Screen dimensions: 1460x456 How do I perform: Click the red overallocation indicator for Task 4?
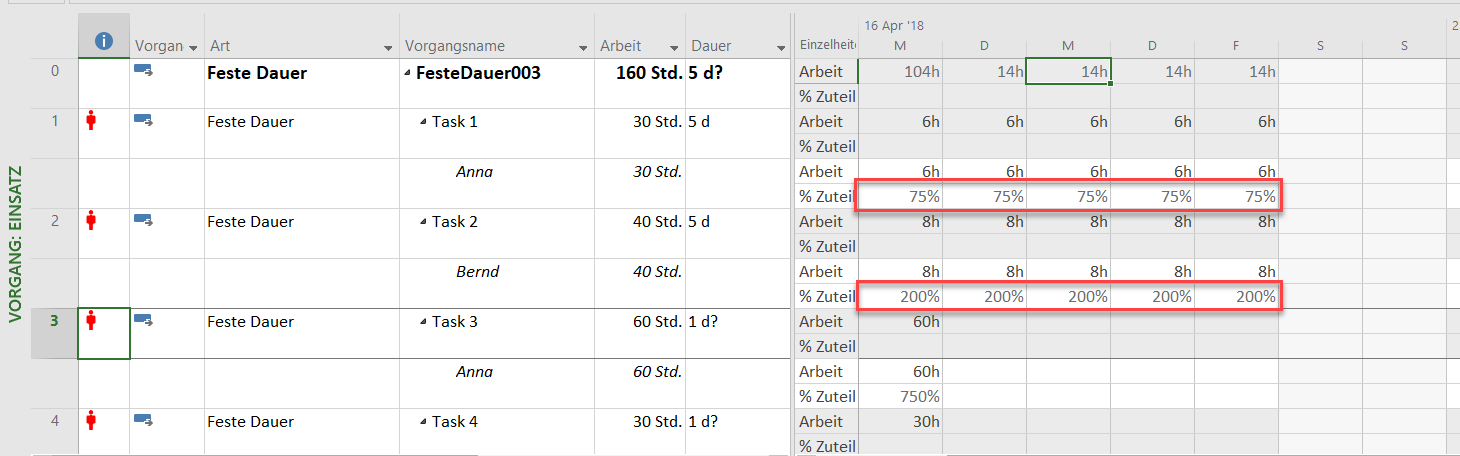click(92, 421)
